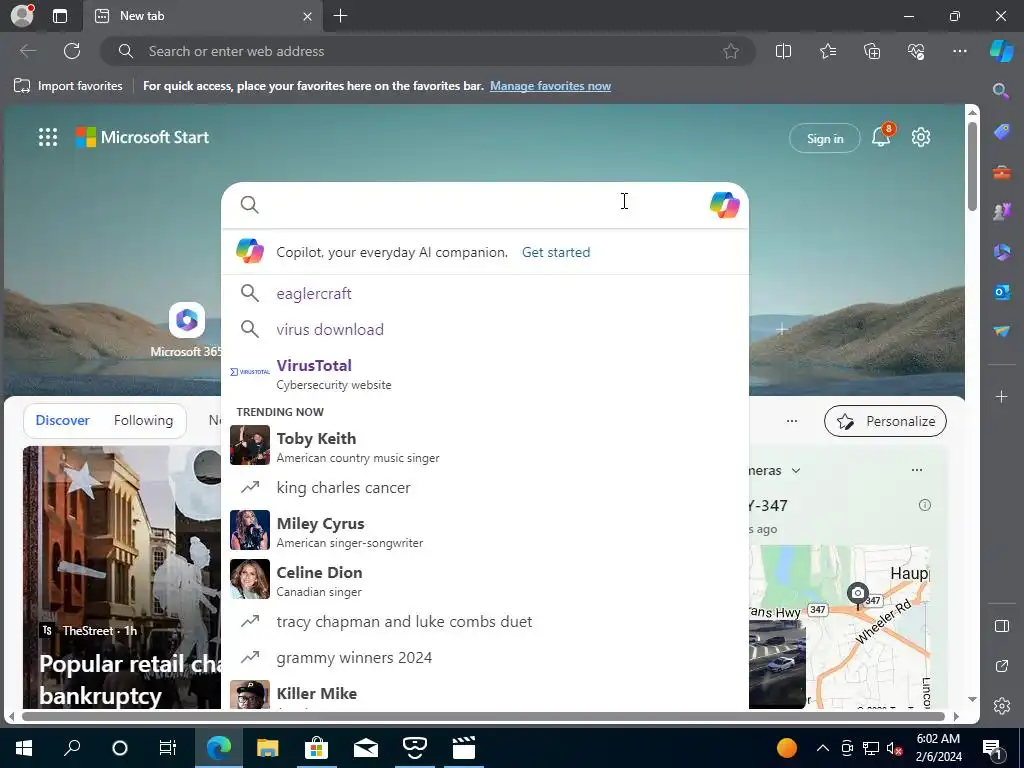
Task: Open the sidebar external link icon
Action: pos(1001,665)
